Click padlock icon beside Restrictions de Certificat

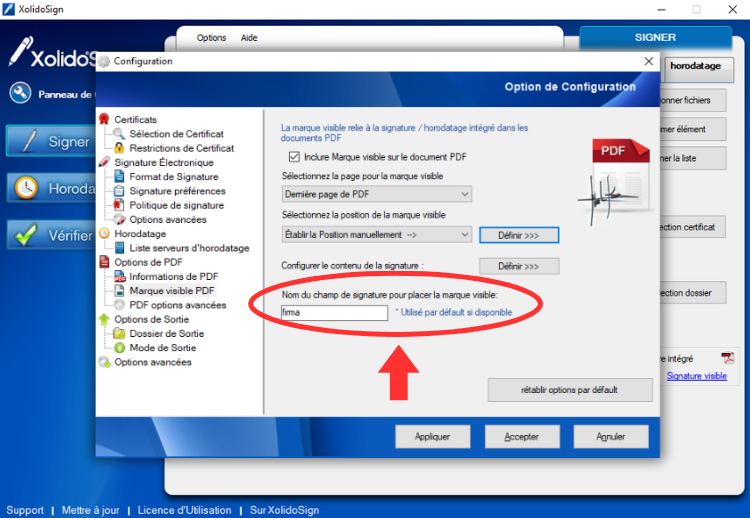click(119, 148)
